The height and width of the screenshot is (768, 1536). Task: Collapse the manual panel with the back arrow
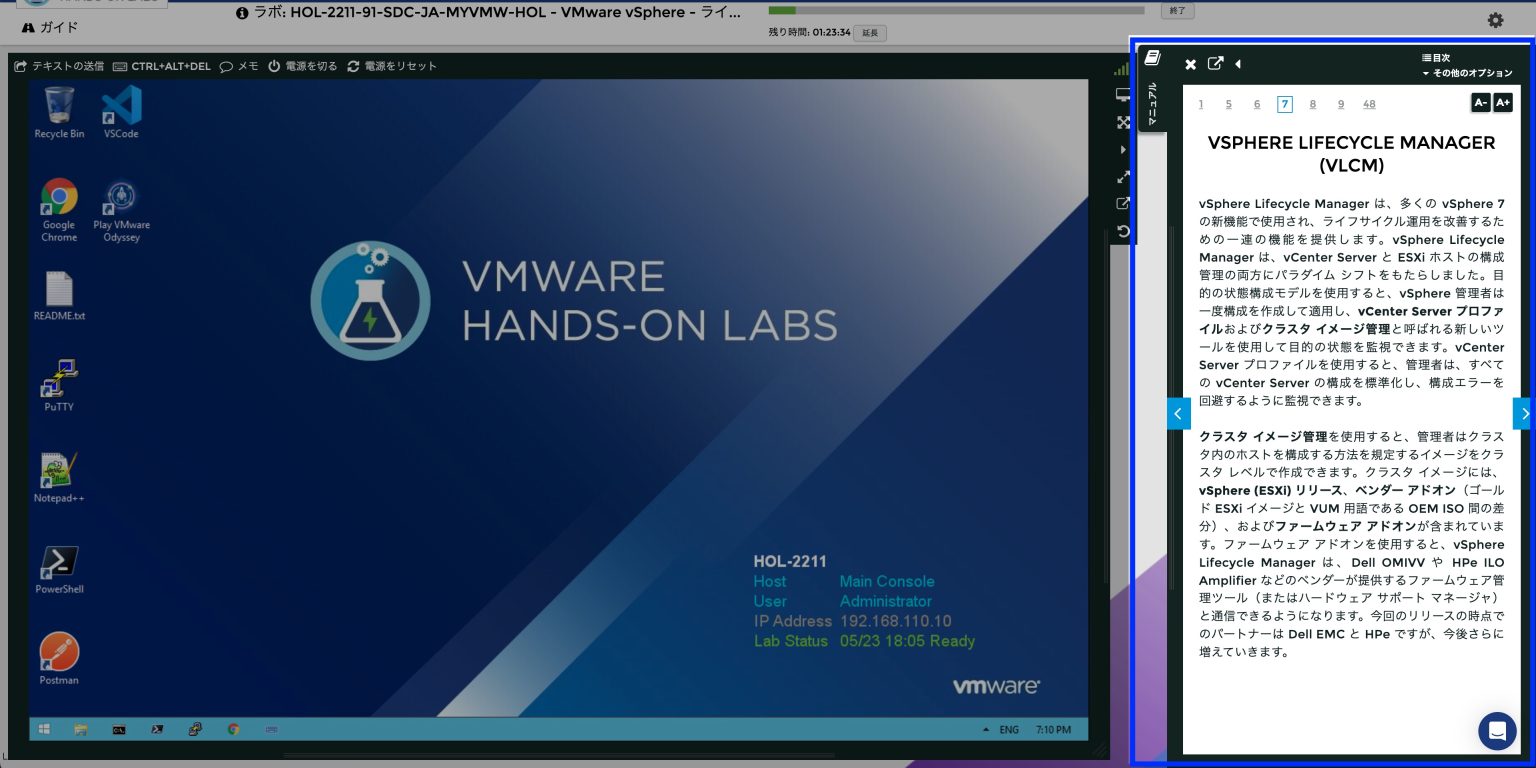click(x=1238, y=64)
